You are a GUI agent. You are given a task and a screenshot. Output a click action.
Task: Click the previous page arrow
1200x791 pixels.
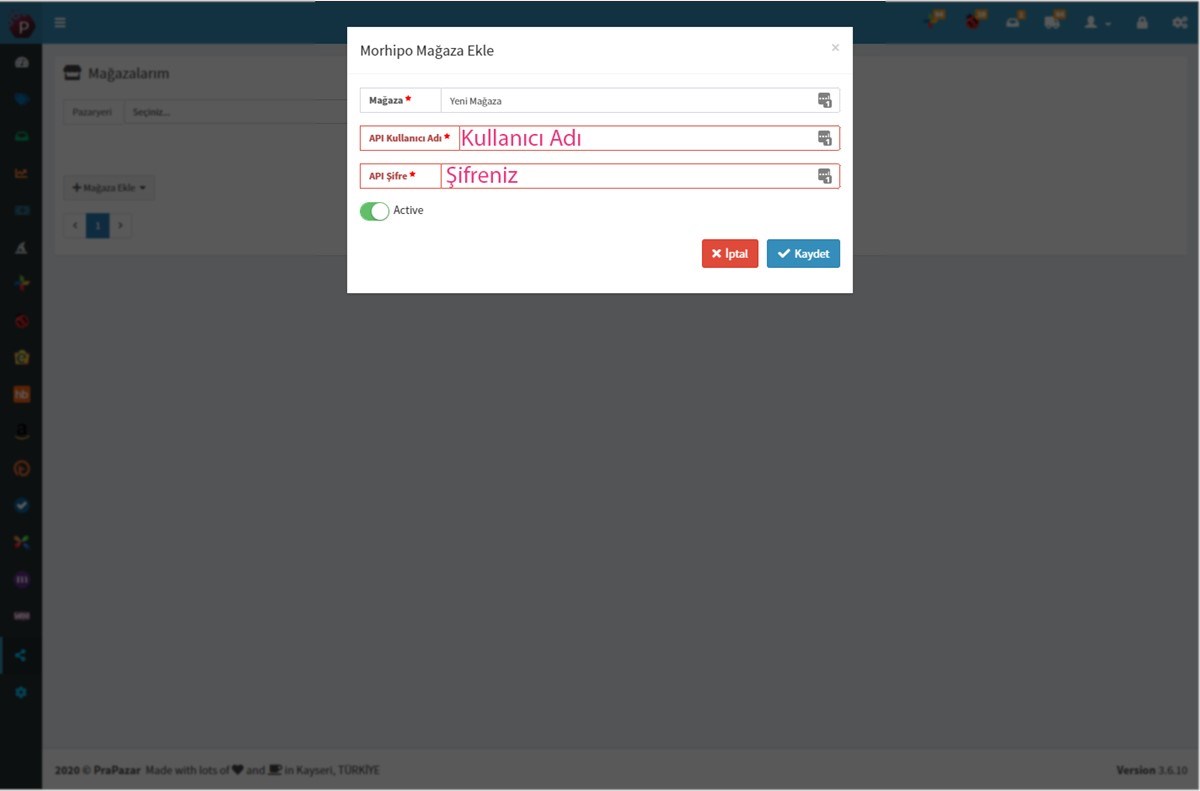point(75,226)
